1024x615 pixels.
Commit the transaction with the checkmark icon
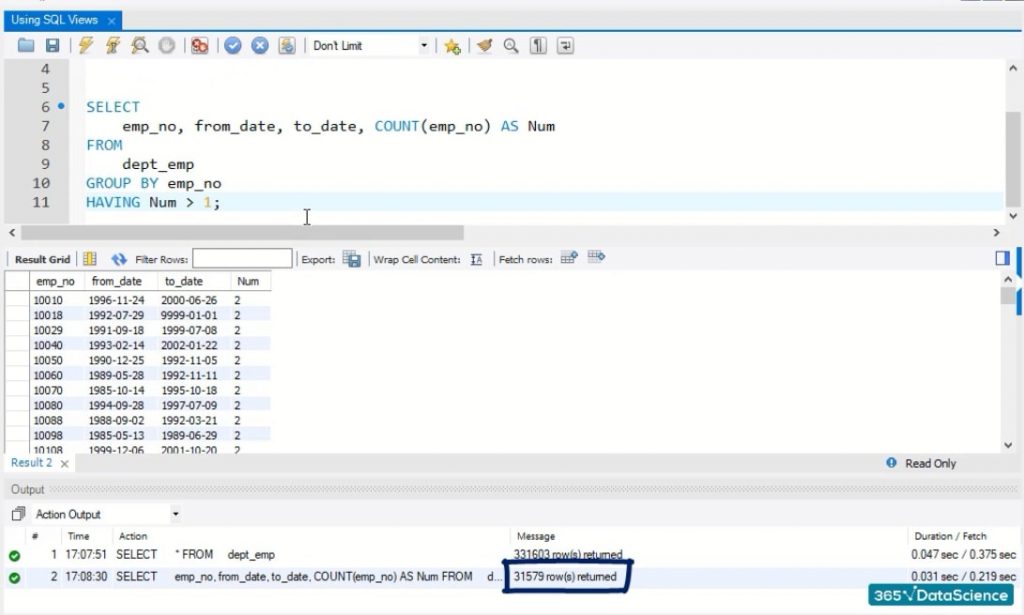point(233,46)
